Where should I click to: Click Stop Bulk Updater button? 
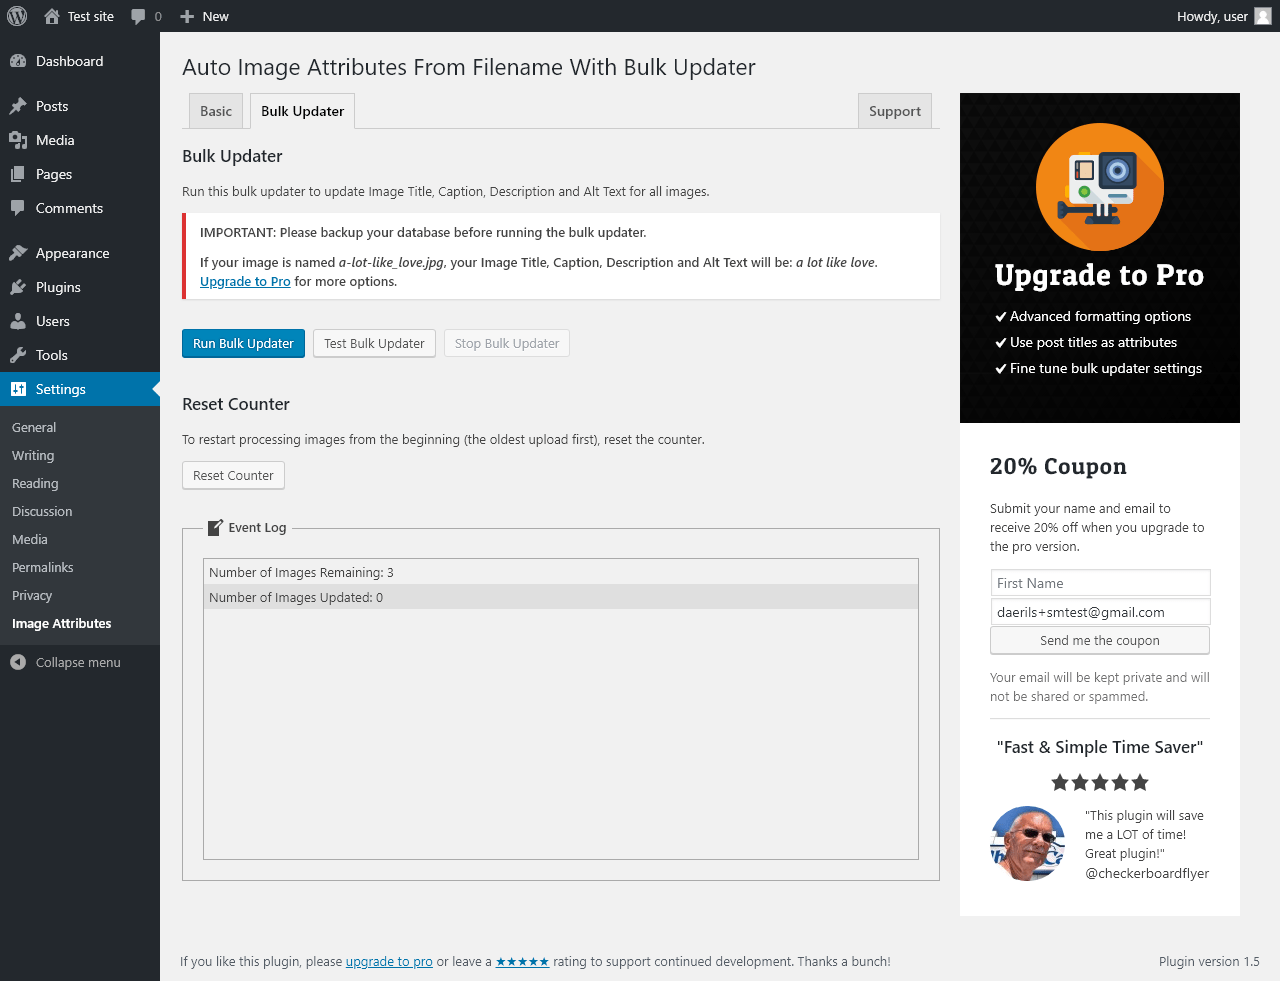pos(507,343)
